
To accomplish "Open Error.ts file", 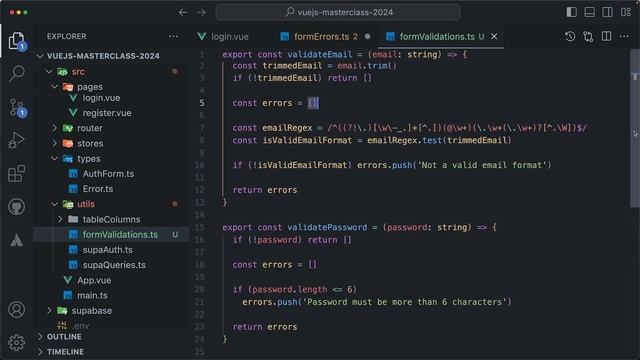I will pyautogui.click(x=98, y=189).
